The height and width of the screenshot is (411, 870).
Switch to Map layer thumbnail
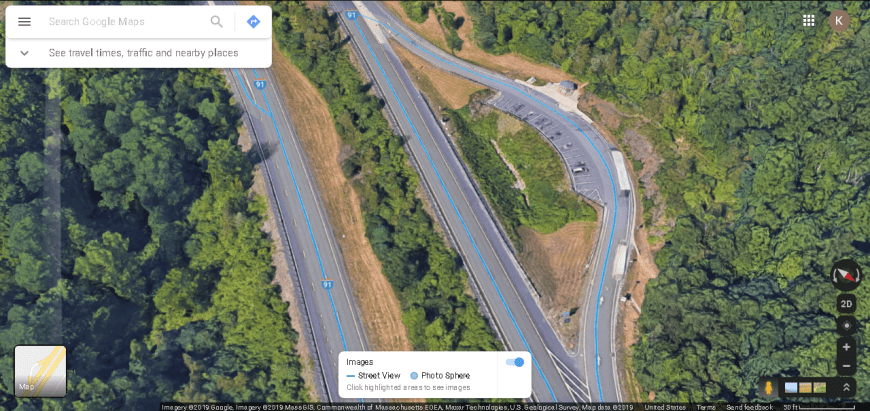40,371
